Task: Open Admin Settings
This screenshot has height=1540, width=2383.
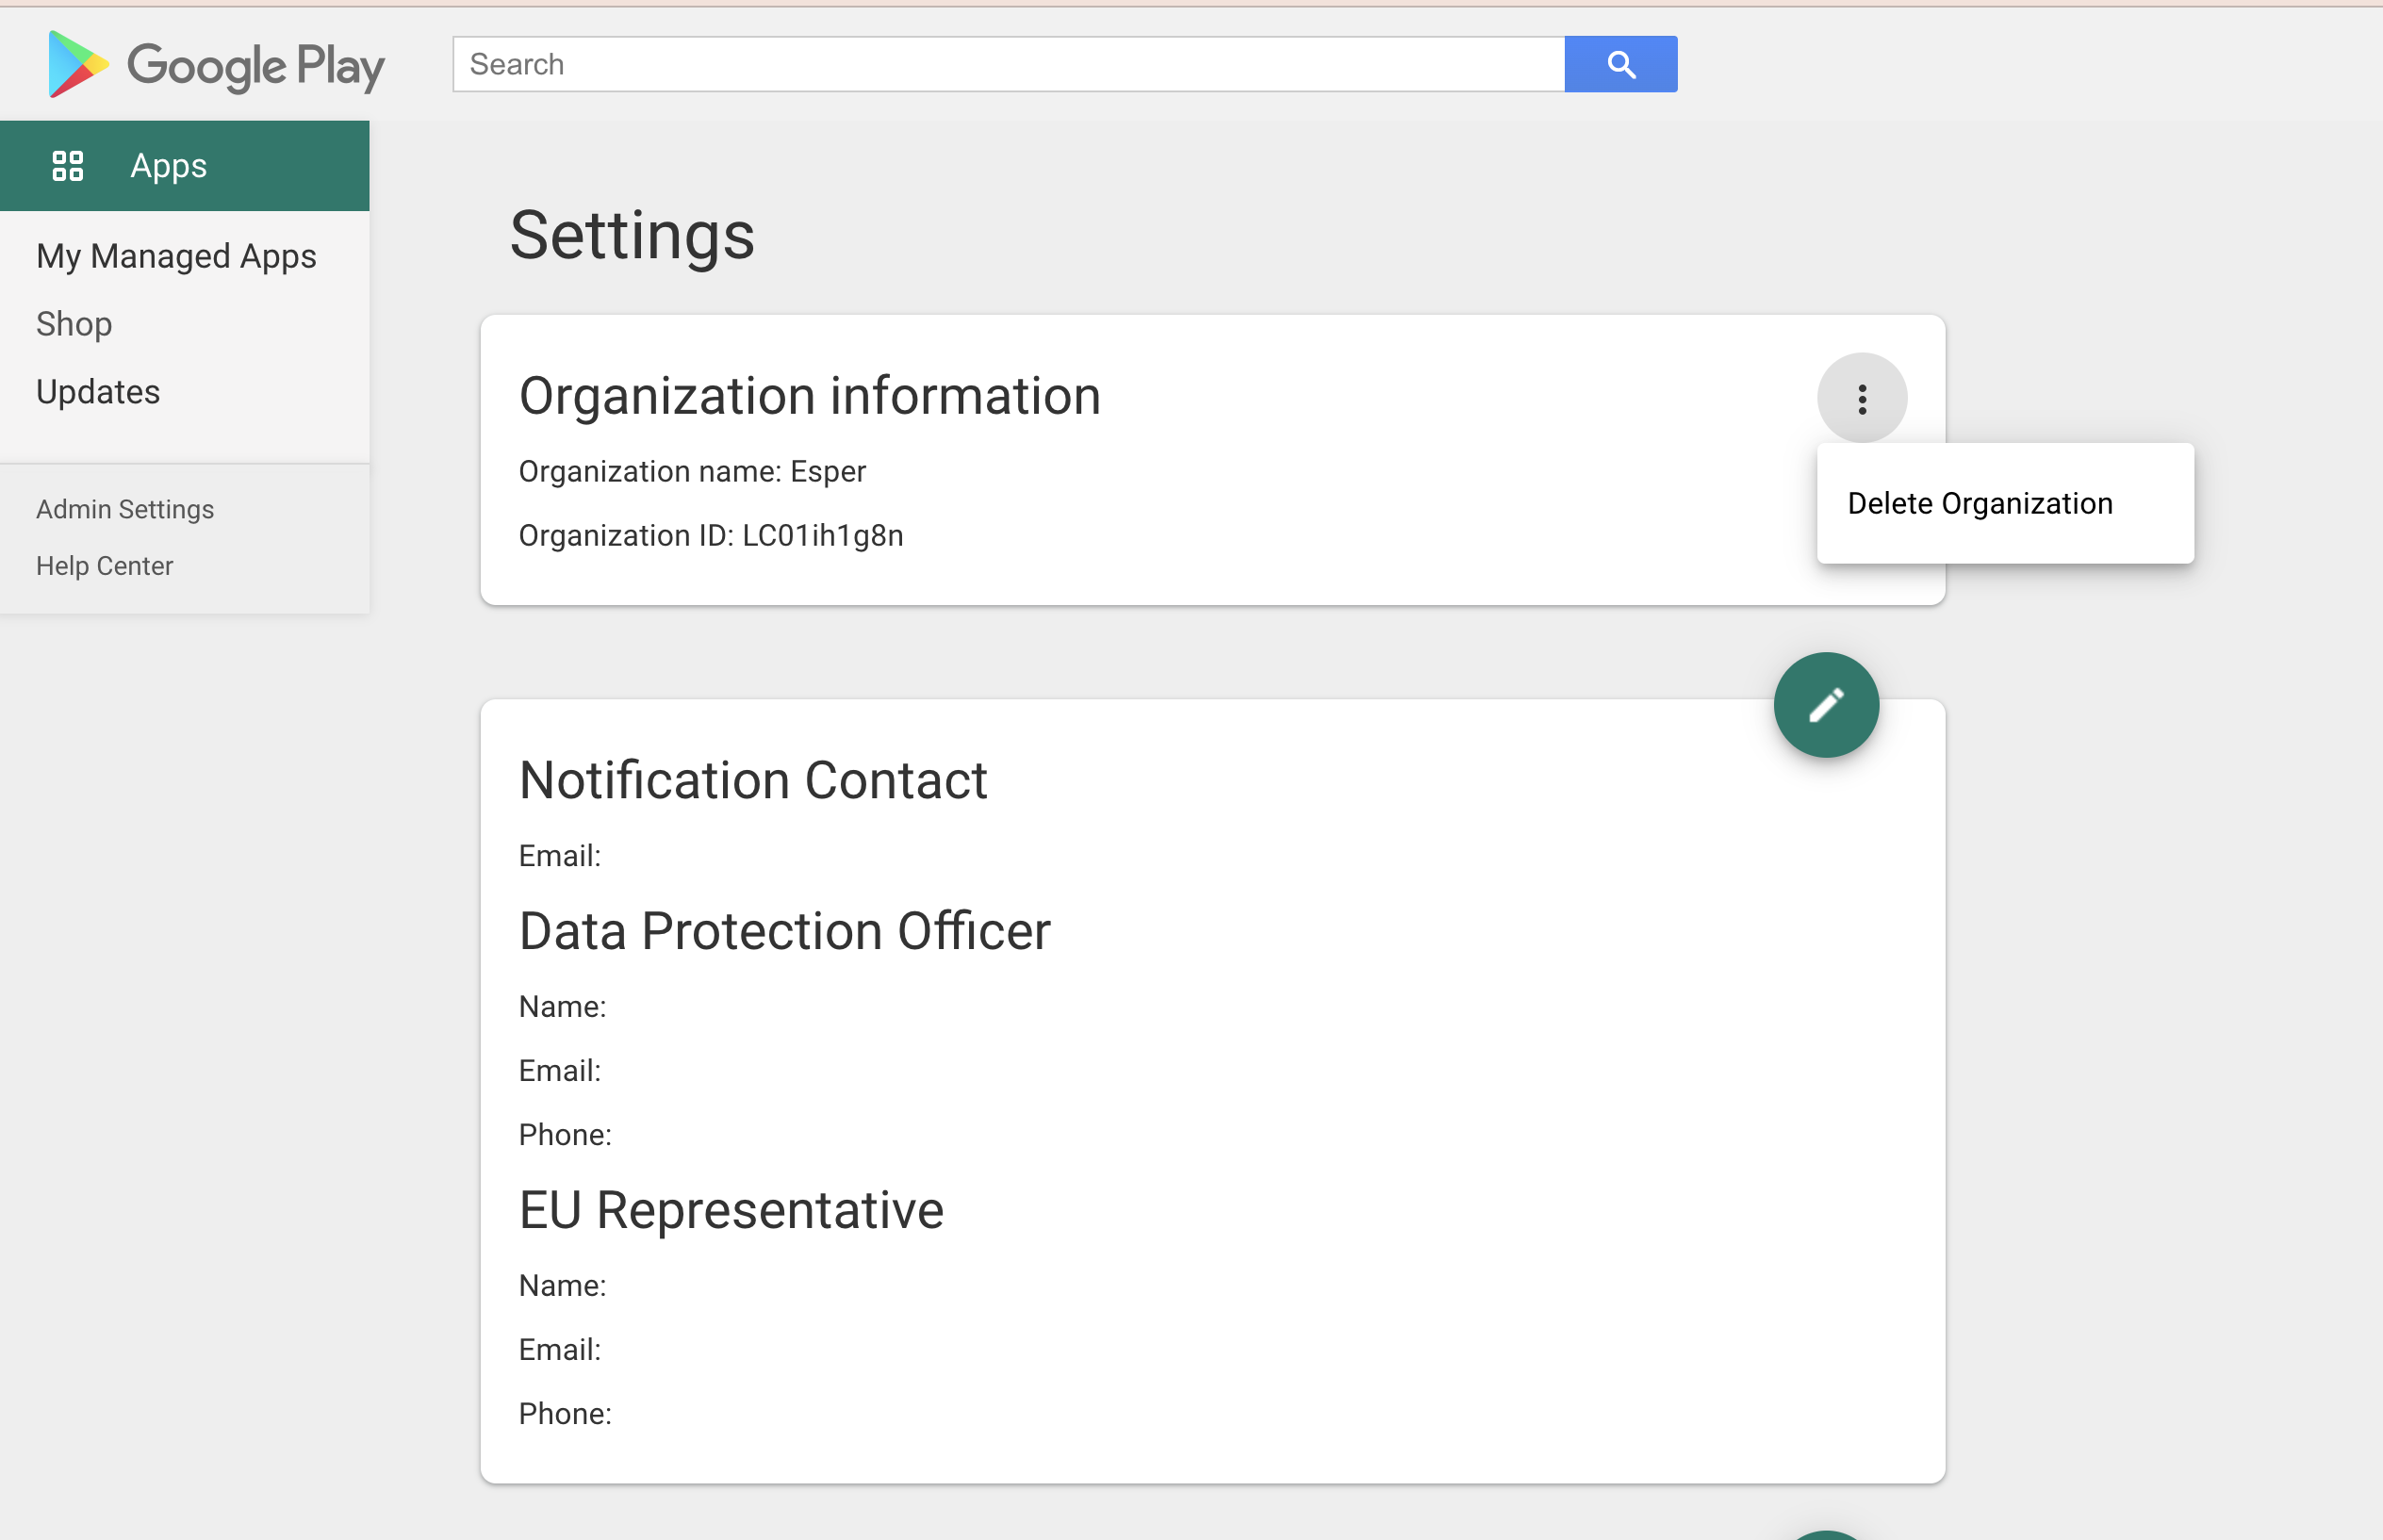Action: (125, 509)
